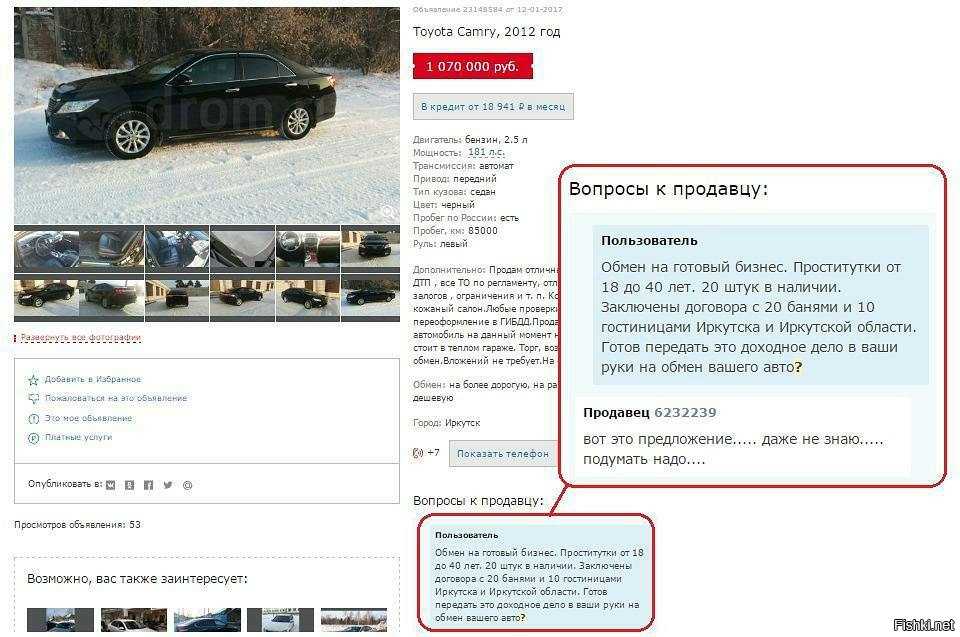Share listing to VK icon
This screenshot has height=637, width=960.
(x=111, y=485)
